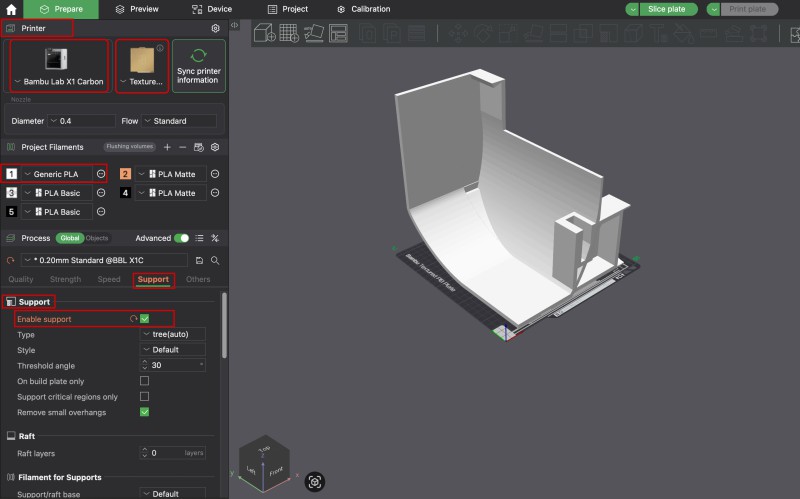Viewport: 800px width, 499px height.
Task: Switch to the Project tab
Action: [288, 9]
